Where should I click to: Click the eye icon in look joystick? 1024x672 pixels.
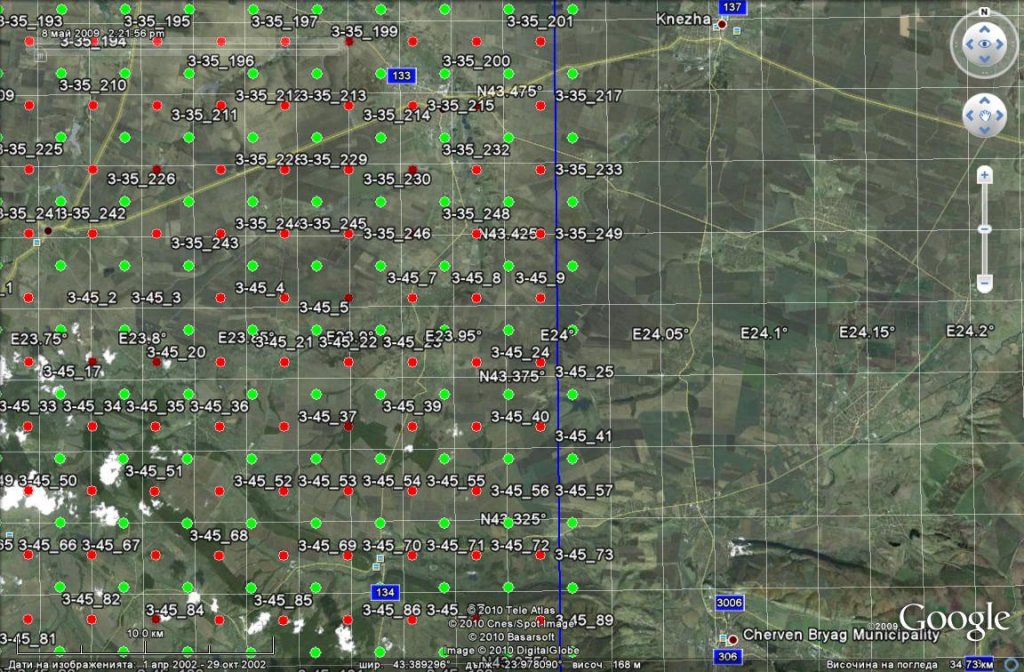984,45
